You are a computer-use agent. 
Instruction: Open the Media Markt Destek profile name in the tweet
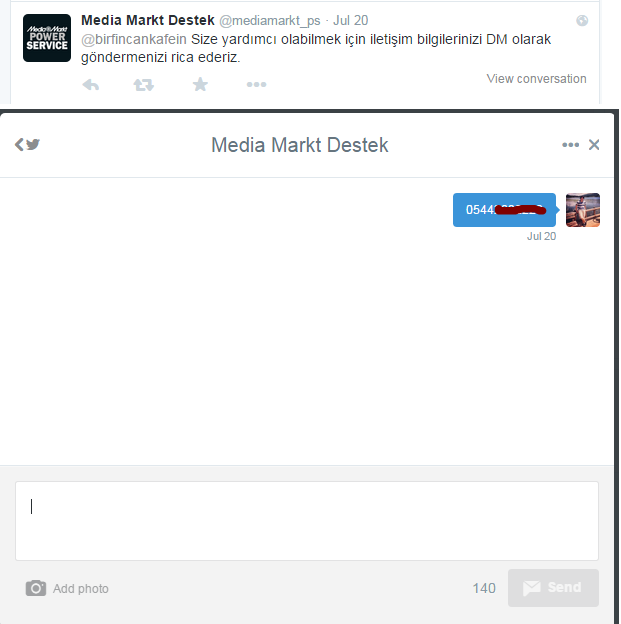pyautogui.click(x=148, y=20)
